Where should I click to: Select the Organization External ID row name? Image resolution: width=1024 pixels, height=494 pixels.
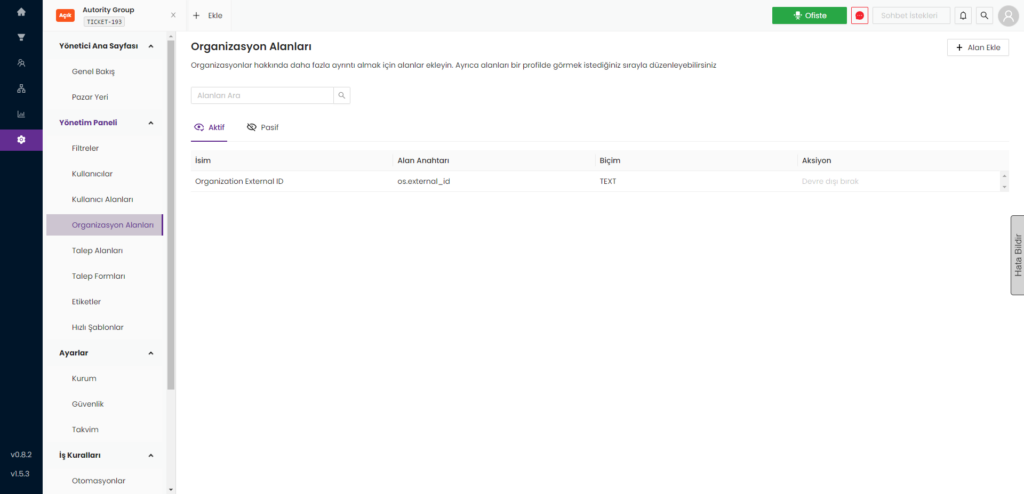point(239,181)
